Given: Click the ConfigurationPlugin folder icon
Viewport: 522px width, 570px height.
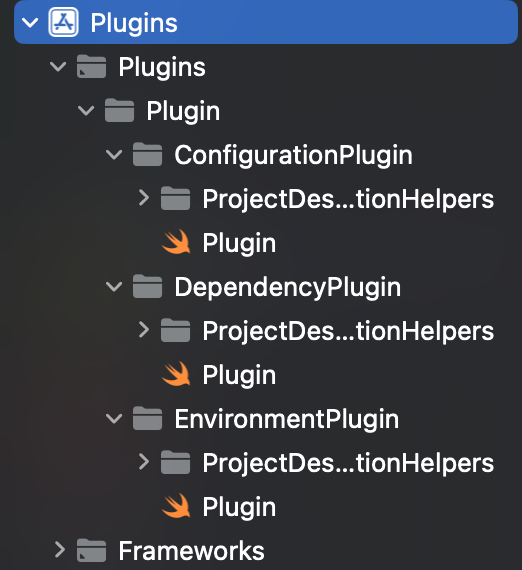Looking at the screenshot, I should point(147,154).
